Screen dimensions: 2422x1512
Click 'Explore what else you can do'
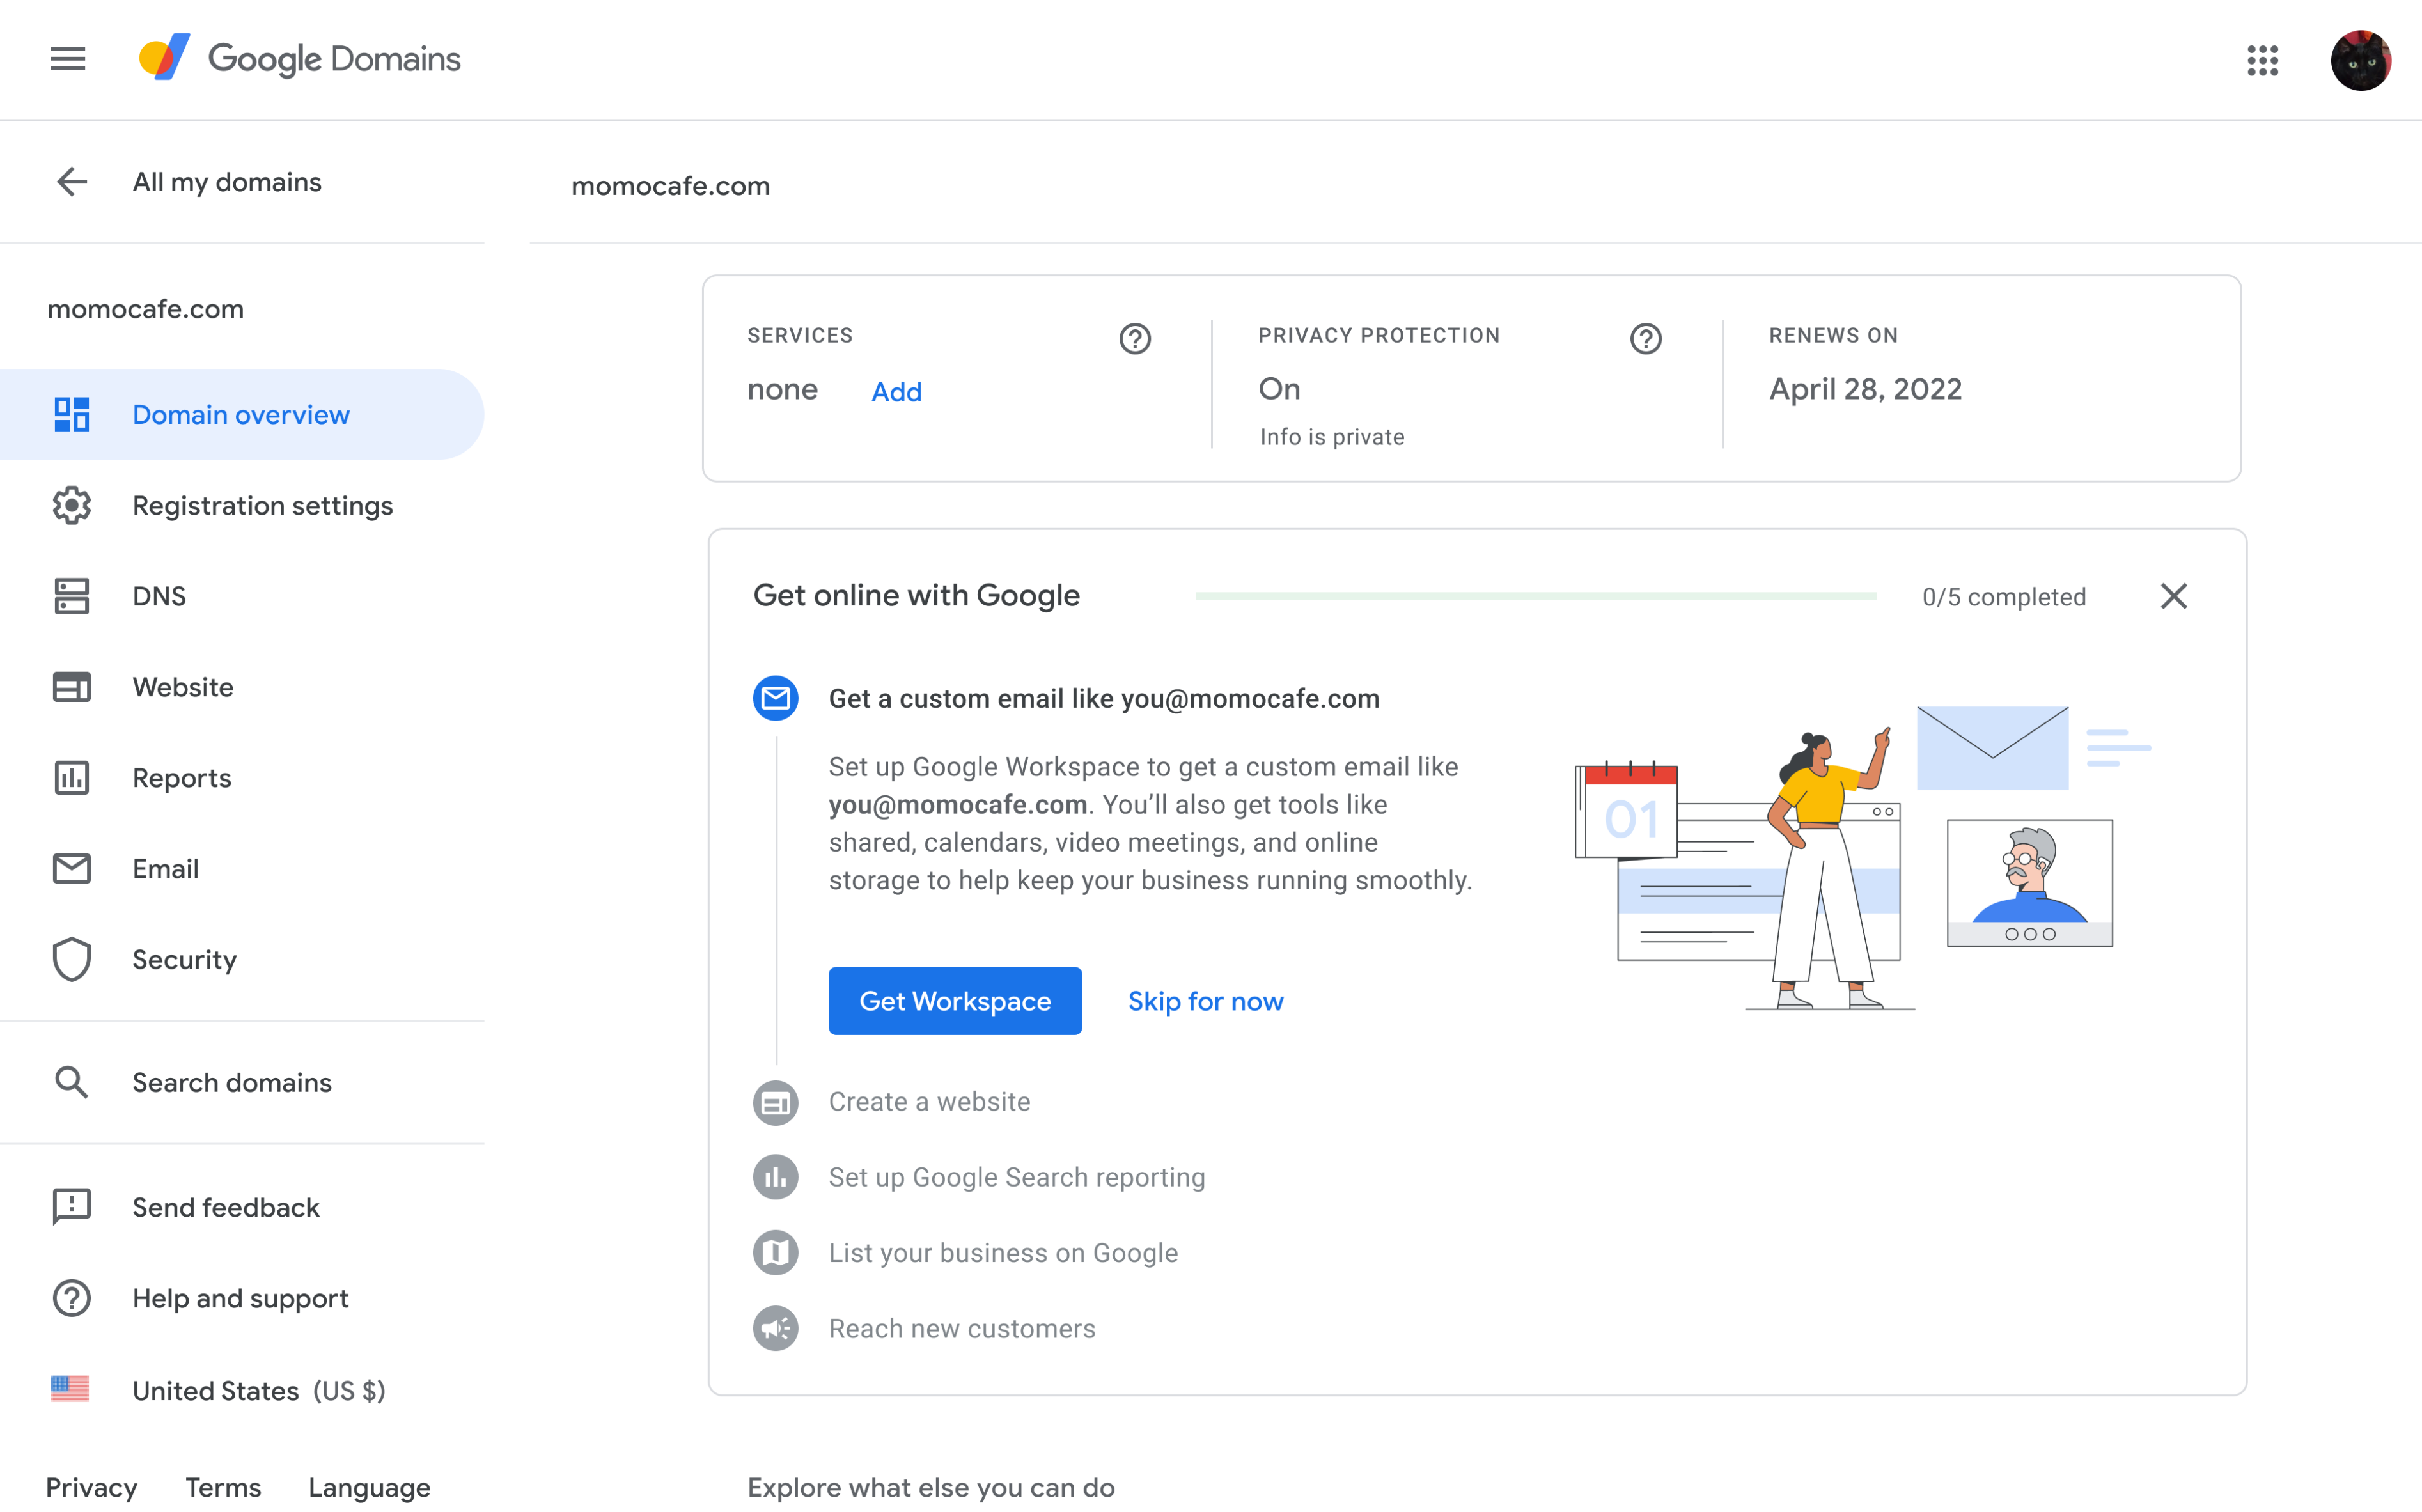(x=931, y=1488)
